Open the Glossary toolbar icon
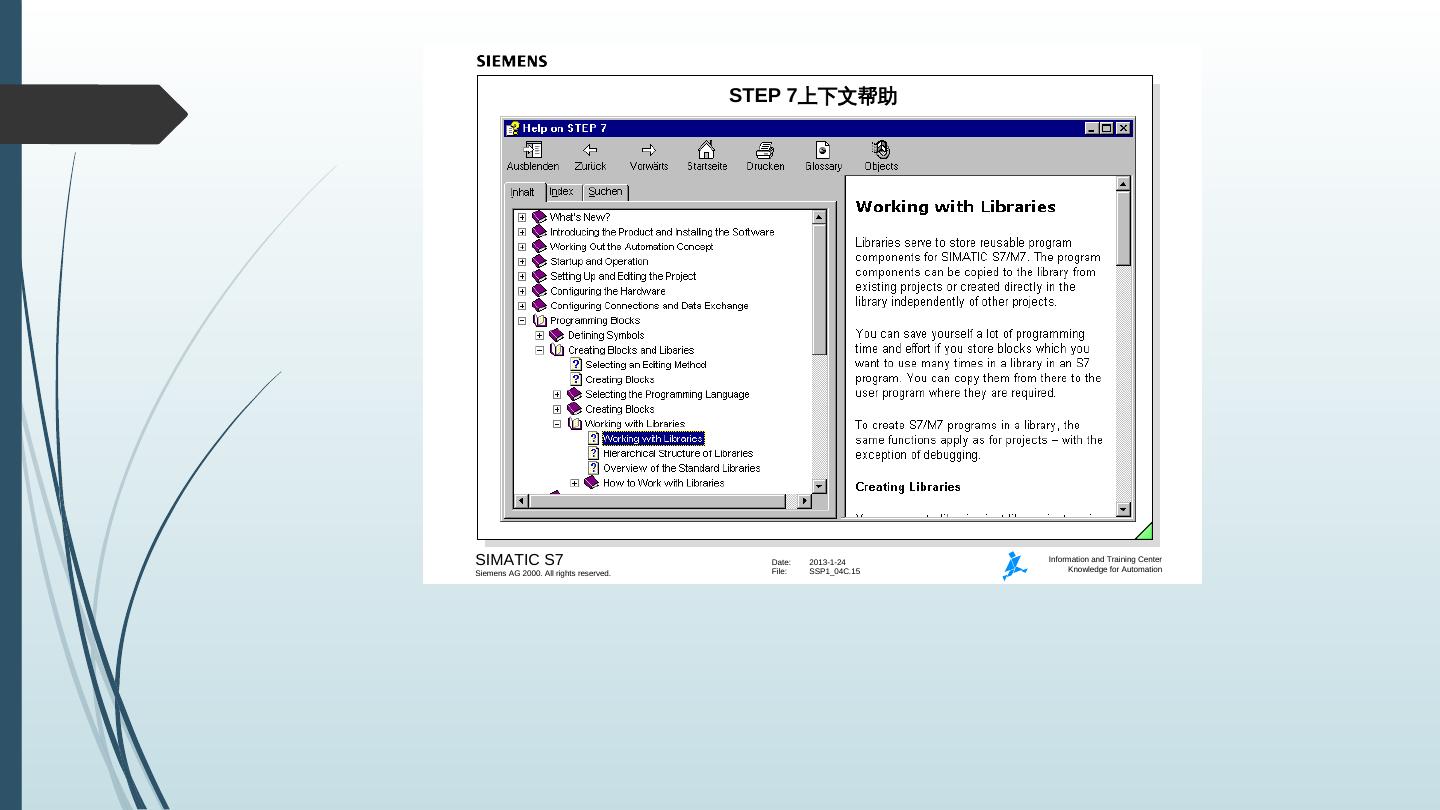Image resolution: width=1440 pixels, height=810 pixels. 823,150
